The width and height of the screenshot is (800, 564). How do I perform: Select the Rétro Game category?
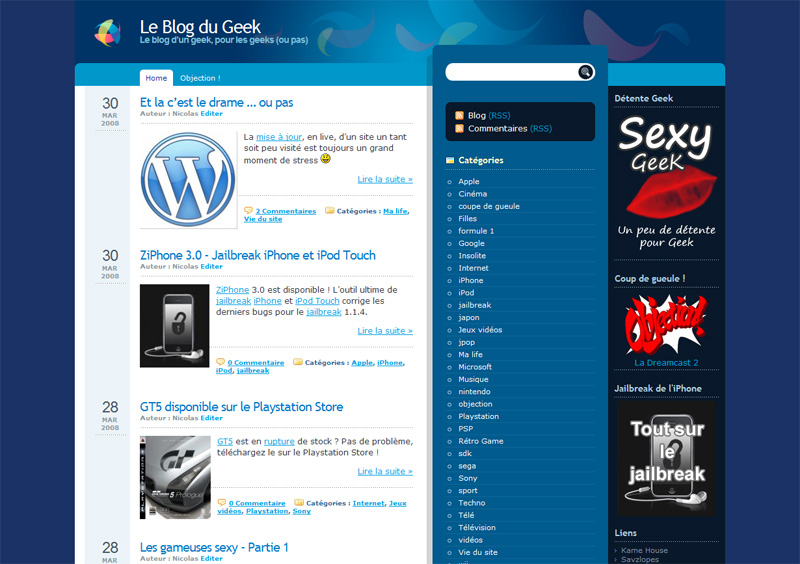481,441
